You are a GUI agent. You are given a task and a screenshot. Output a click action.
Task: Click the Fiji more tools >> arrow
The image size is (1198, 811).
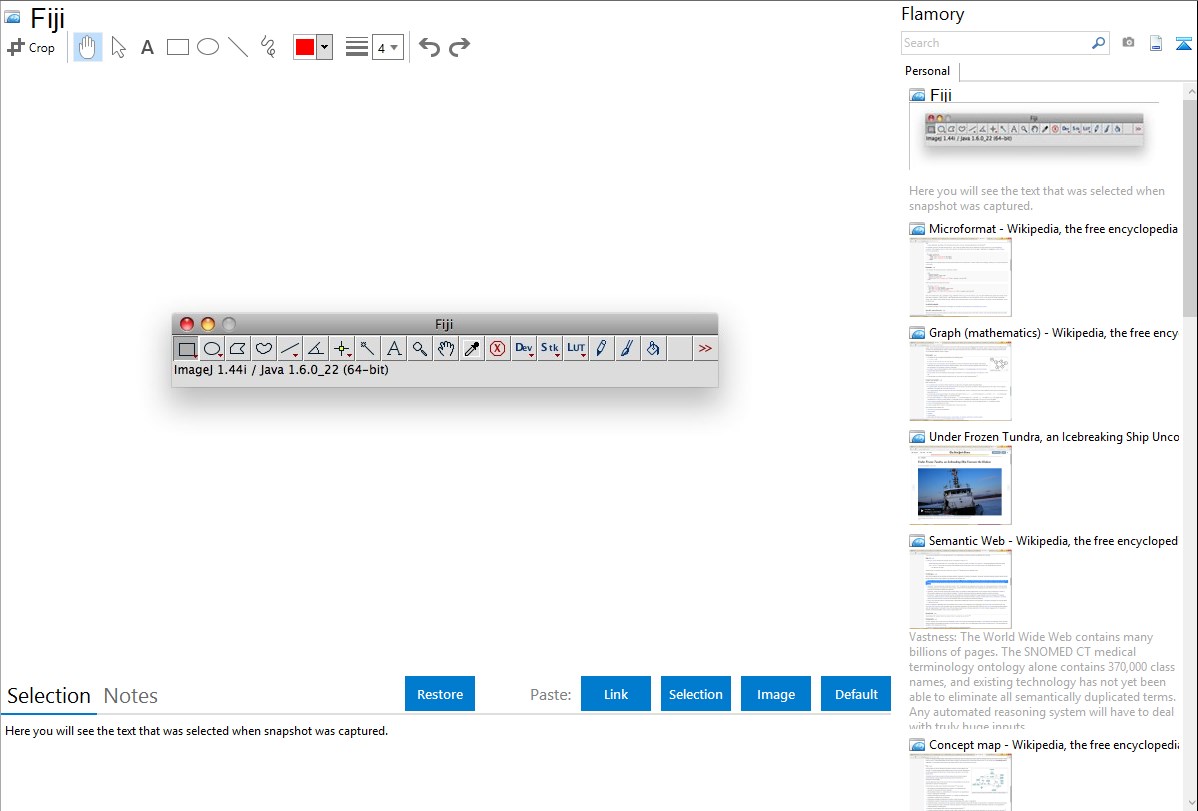click(704, 349)
